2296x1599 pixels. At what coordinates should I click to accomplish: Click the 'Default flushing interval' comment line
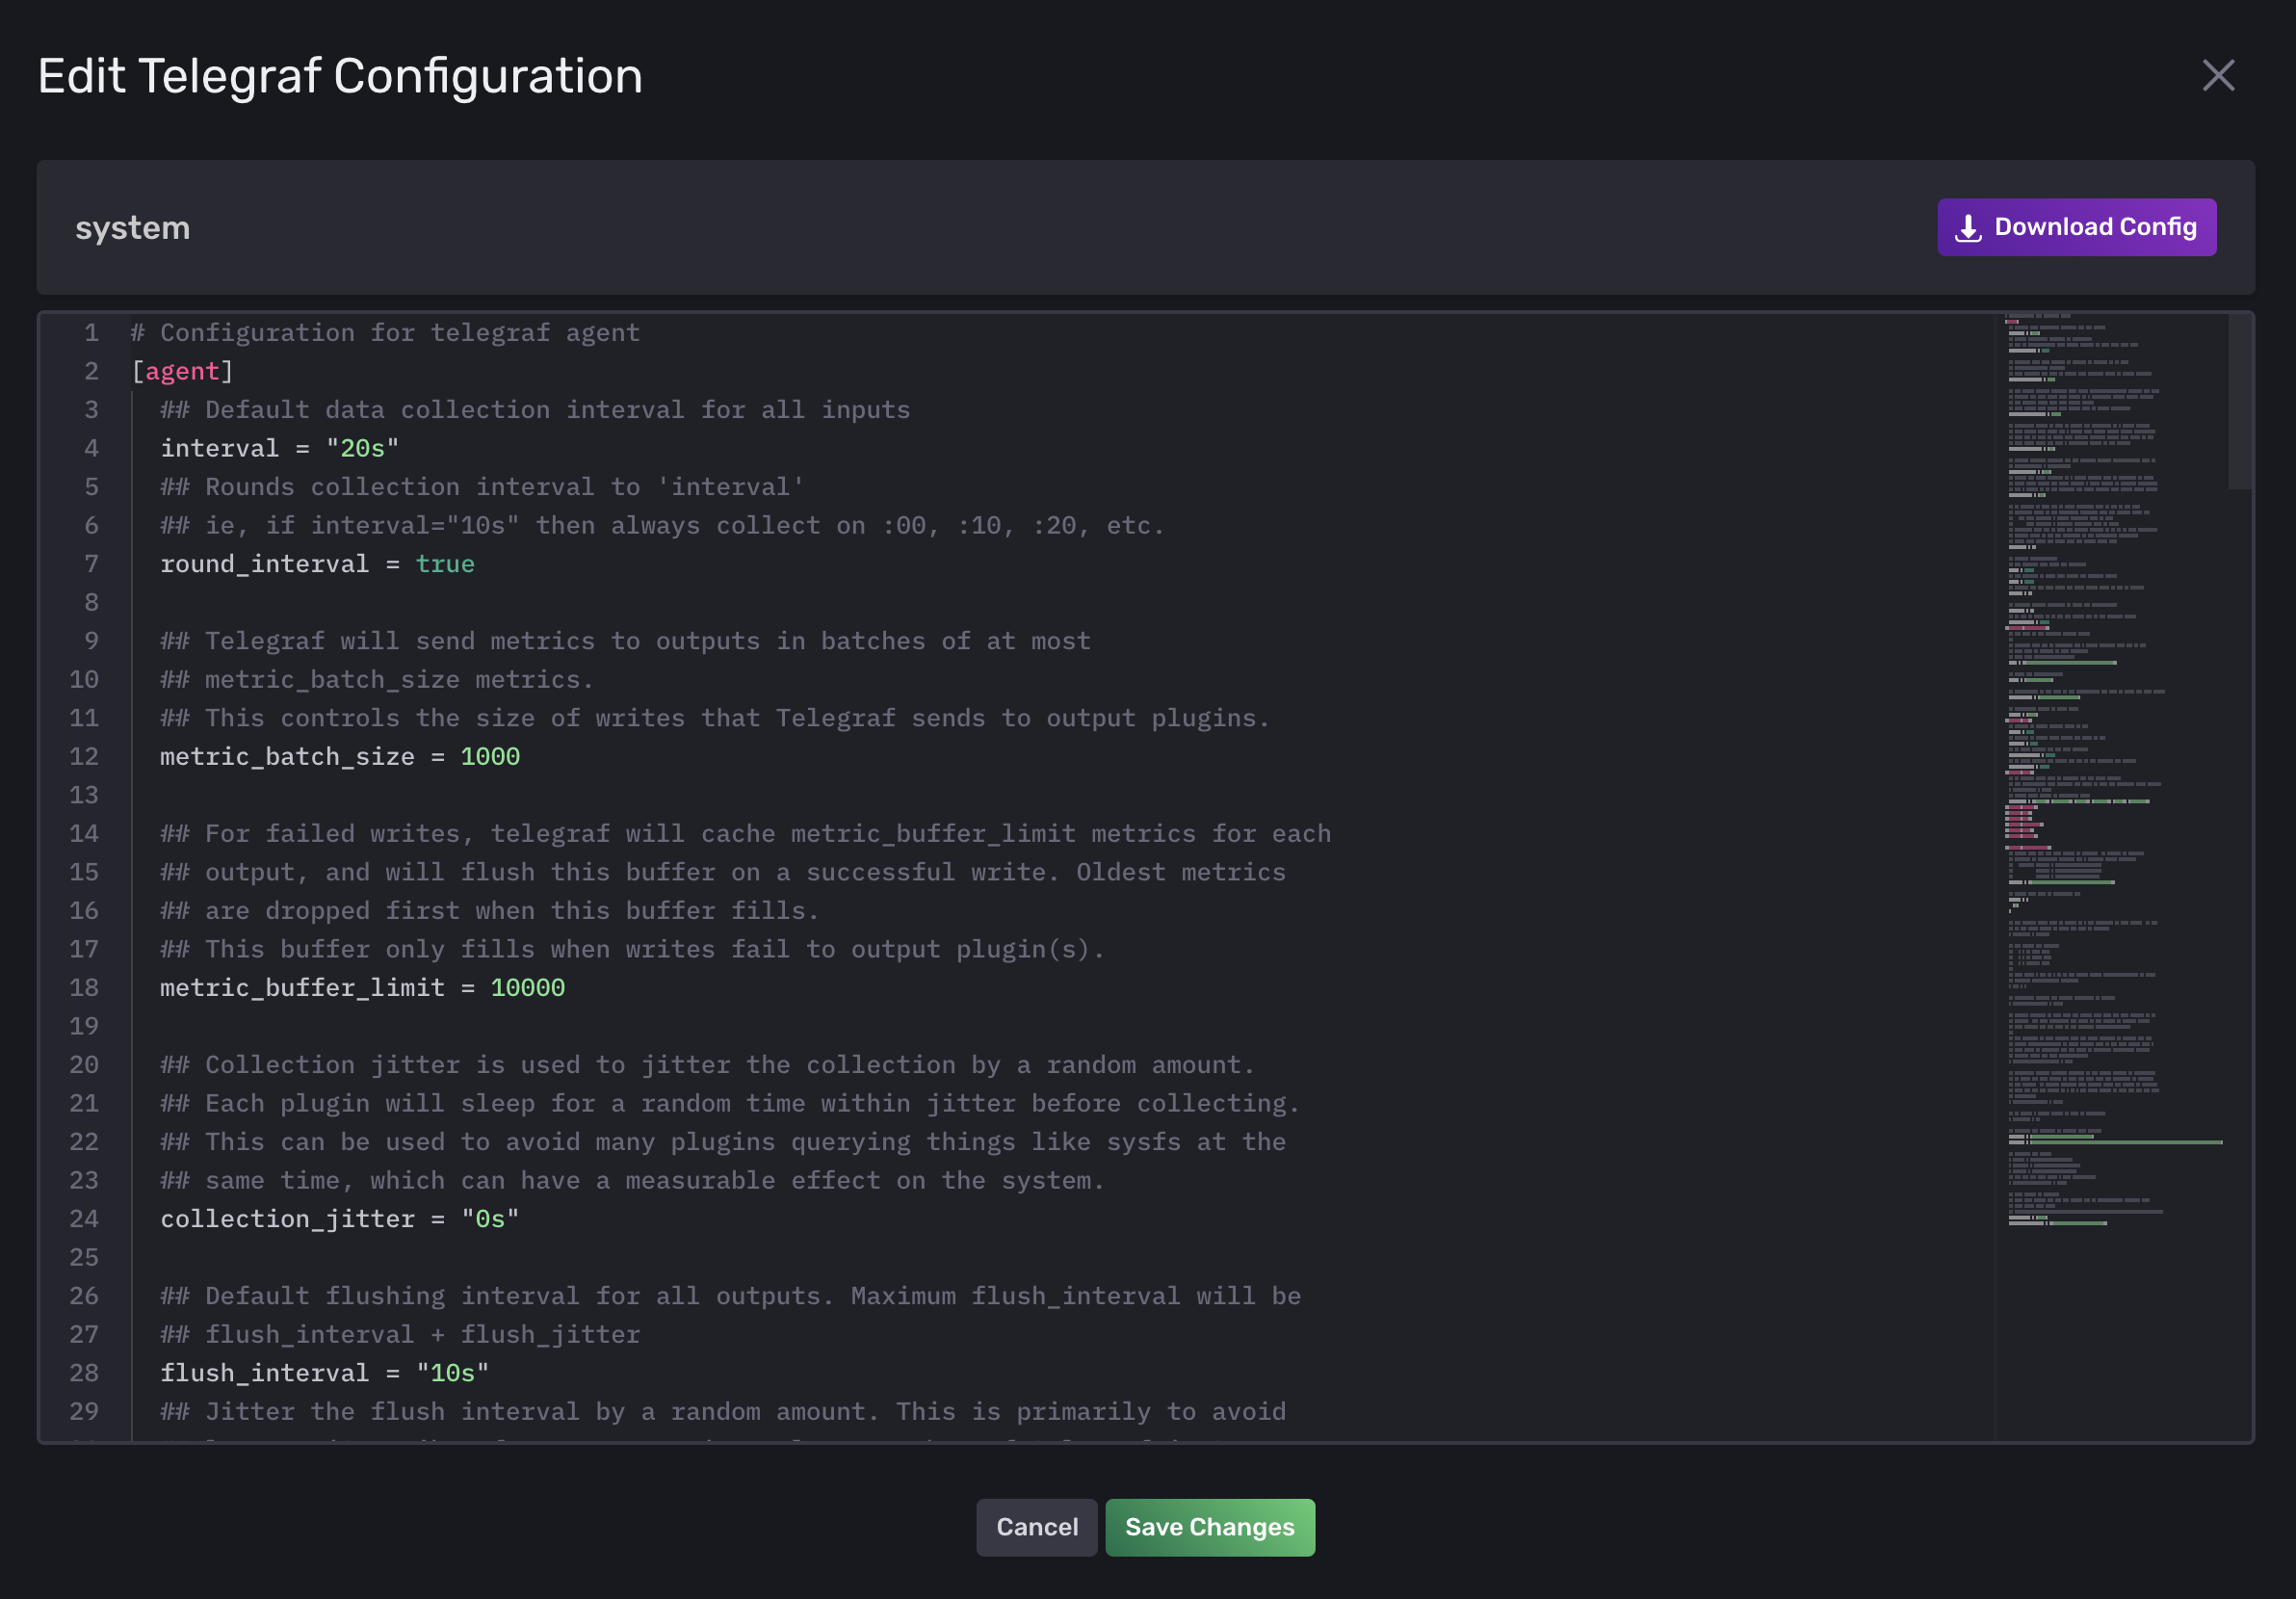pos(730,1295)
